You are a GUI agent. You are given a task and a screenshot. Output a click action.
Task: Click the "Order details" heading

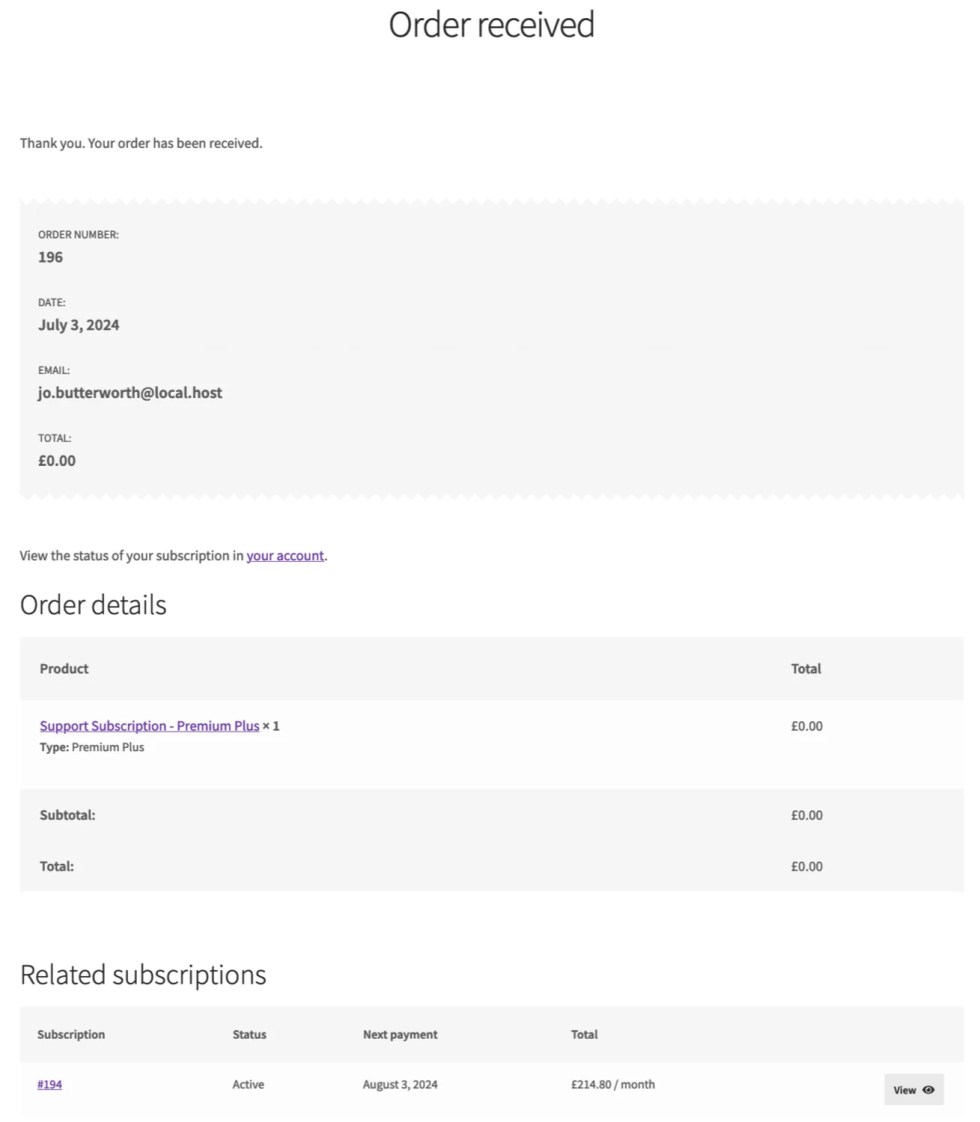pos(93,605)
